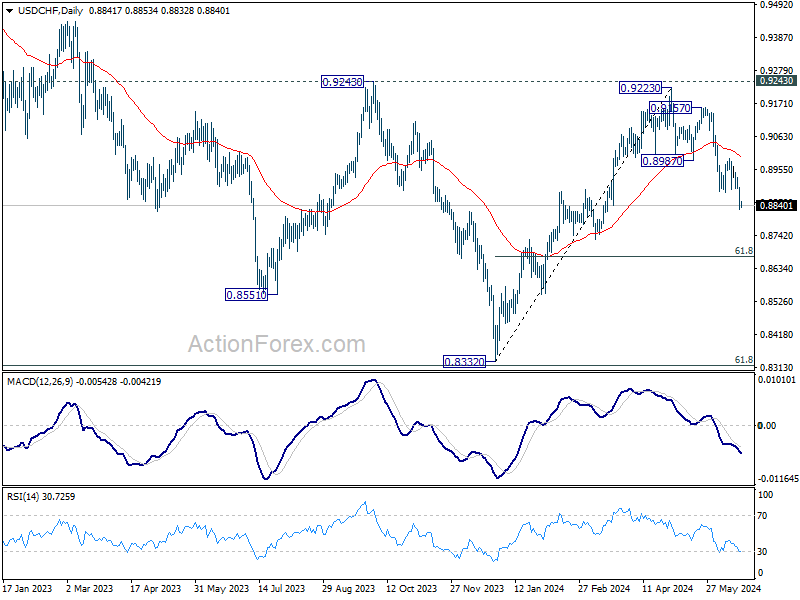
Task: Click the 12 Oct 2023 date on the time axis
Action: point(412,588)
